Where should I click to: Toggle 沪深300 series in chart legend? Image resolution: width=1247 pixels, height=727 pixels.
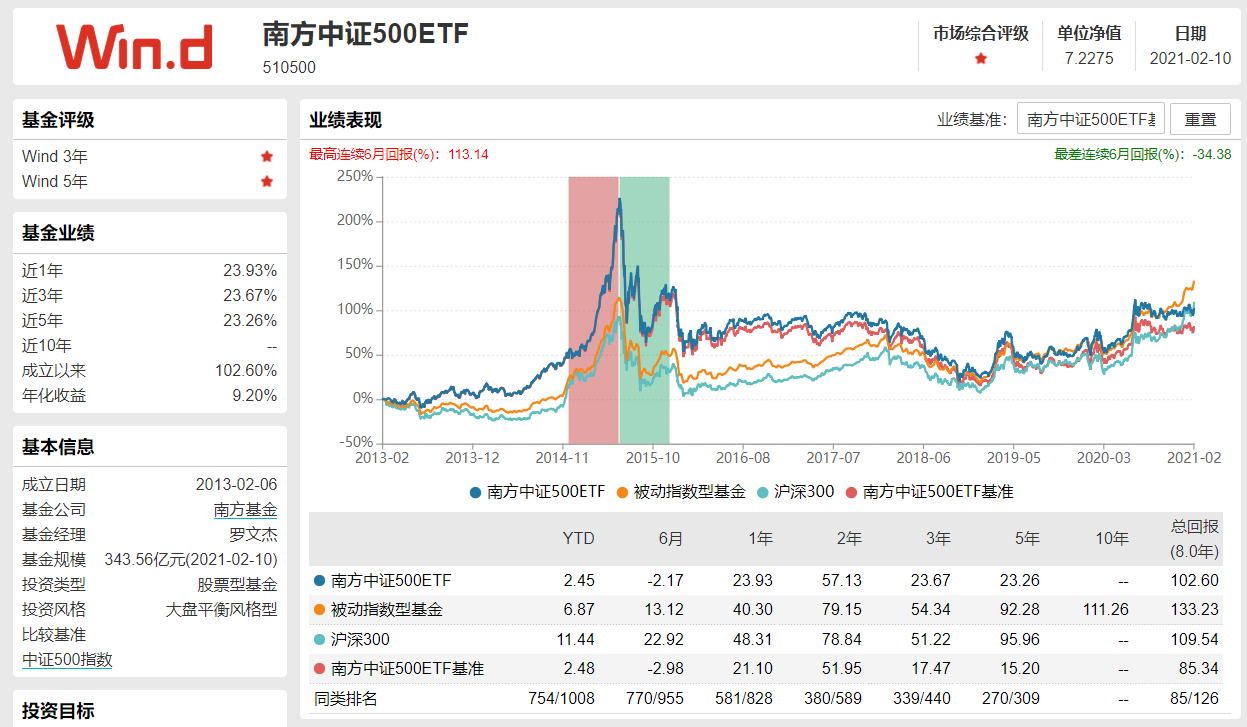pos(796,491)
